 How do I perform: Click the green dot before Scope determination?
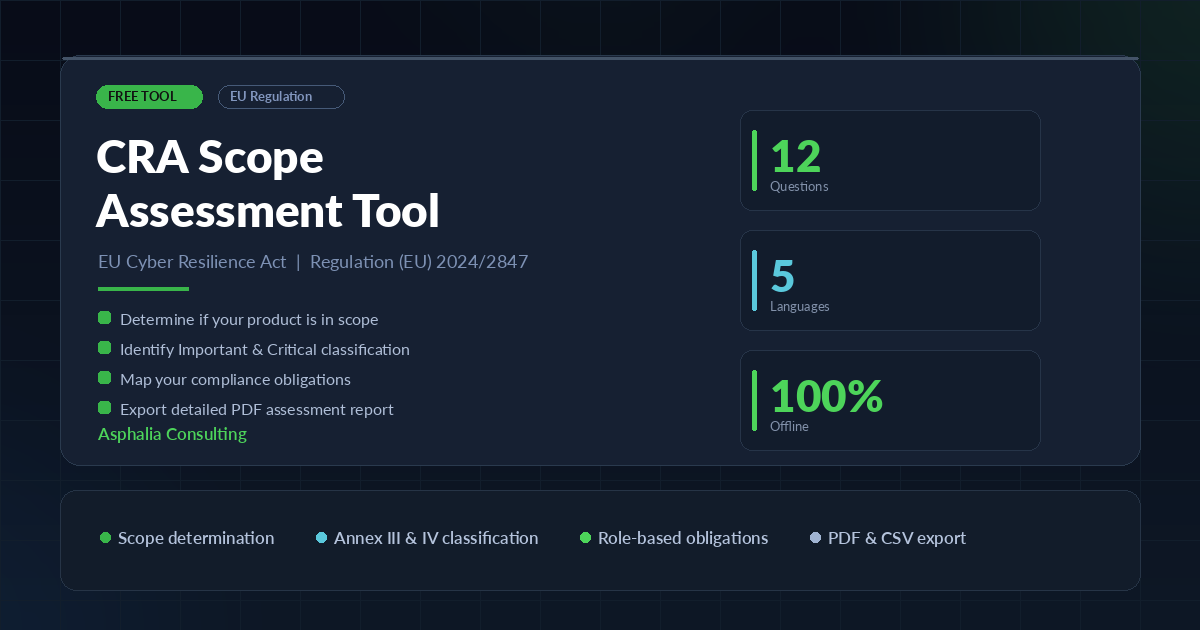pyautogui.click(x=105, y=538)
